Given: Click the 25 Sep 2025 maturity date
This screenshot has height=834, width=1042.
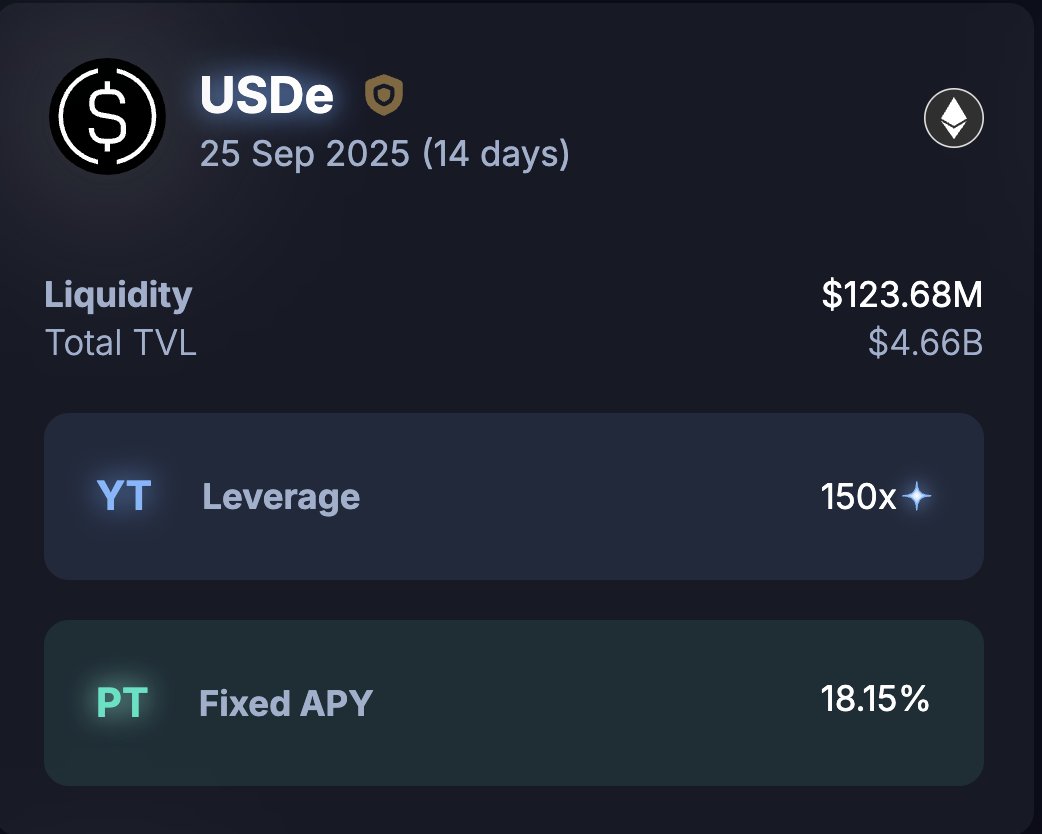Looking at the screenshot, I should coord(304,154).
